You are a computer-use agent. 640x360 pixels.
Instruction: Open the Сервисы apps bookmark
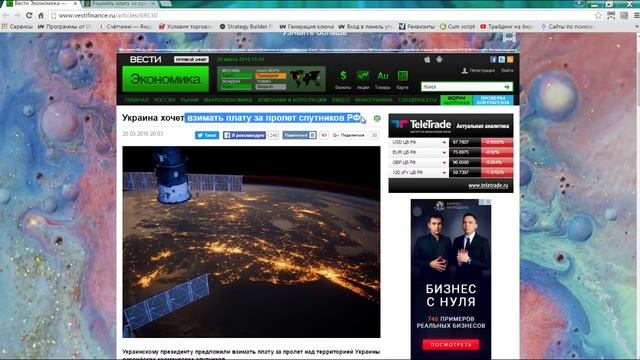point(17,27)
